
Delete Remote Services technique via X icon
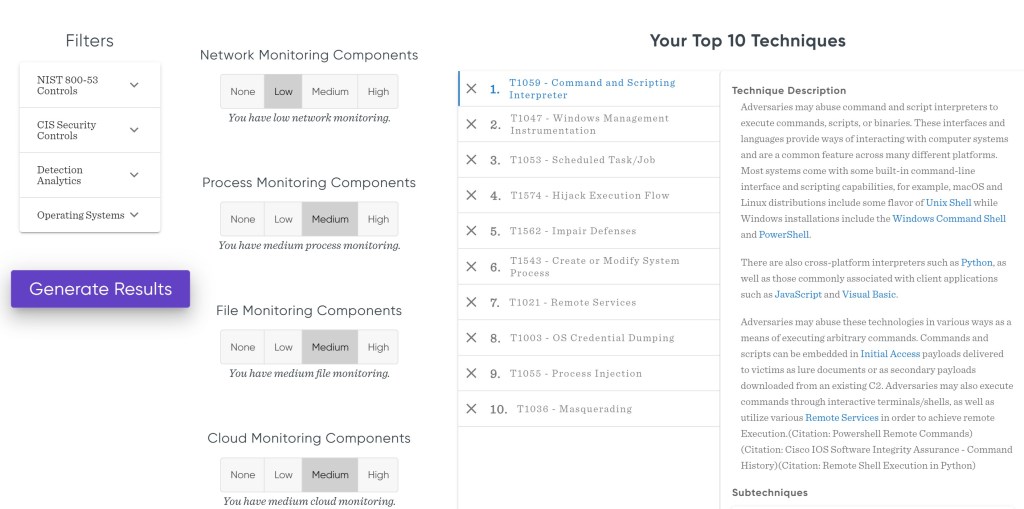[x=472, y=302]
